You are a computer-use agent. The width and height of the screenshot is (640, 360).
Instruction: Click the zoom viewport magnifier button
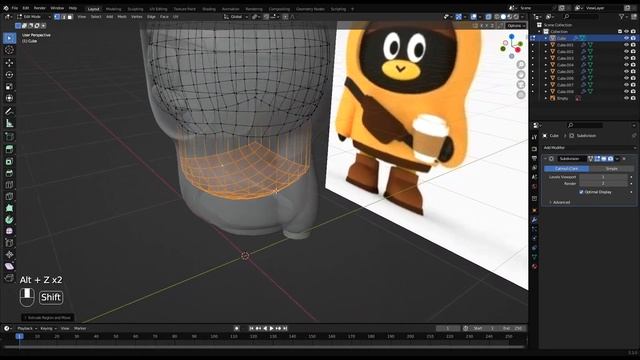(521, 64)
